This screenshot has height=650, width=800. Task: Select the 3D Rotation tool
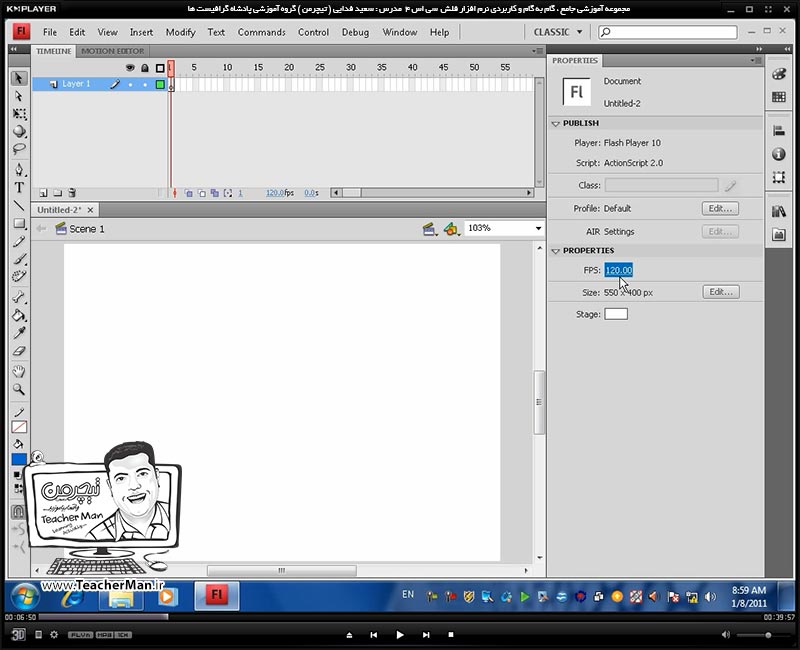pyautogui.click(x=19, y=131)
